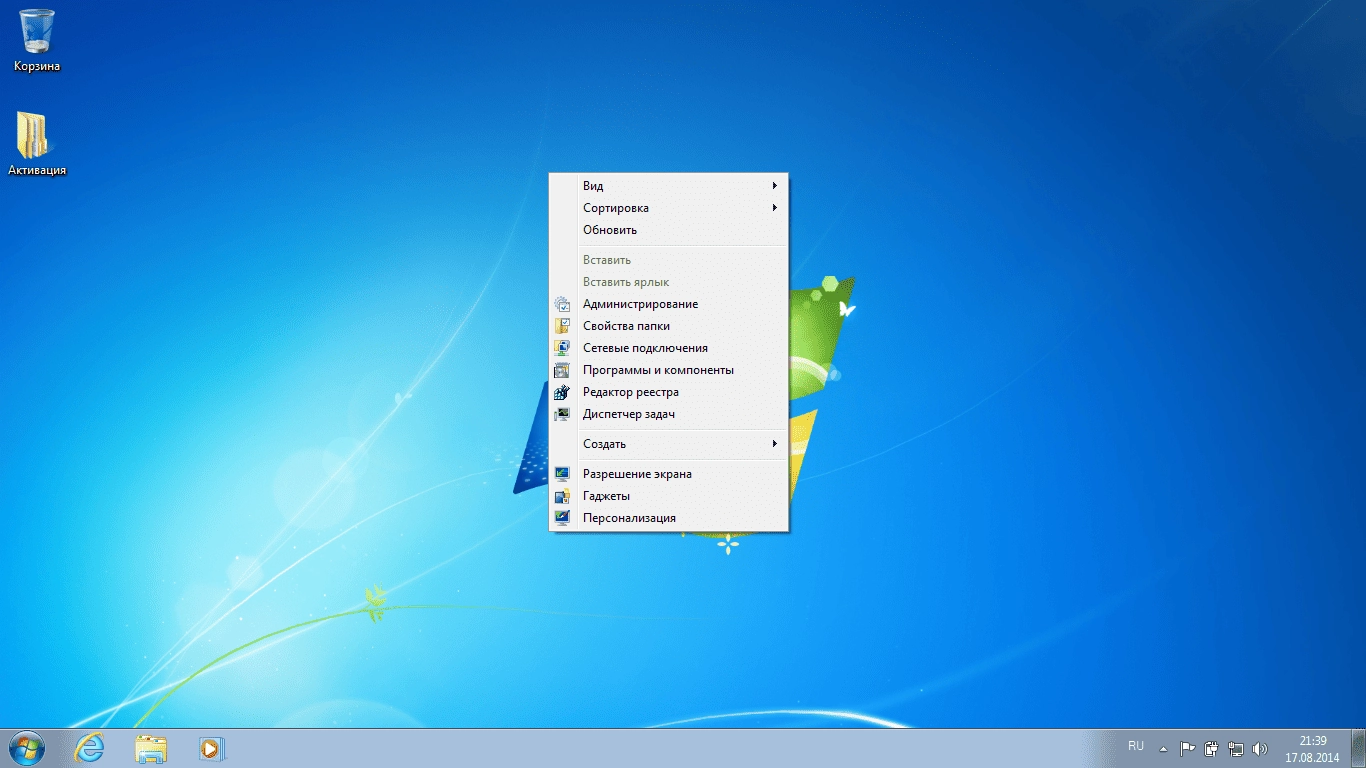The image size is (1366, 768).
Task: Click the volume speaker icon in the tray
Action: click(x=1261, y=747)
